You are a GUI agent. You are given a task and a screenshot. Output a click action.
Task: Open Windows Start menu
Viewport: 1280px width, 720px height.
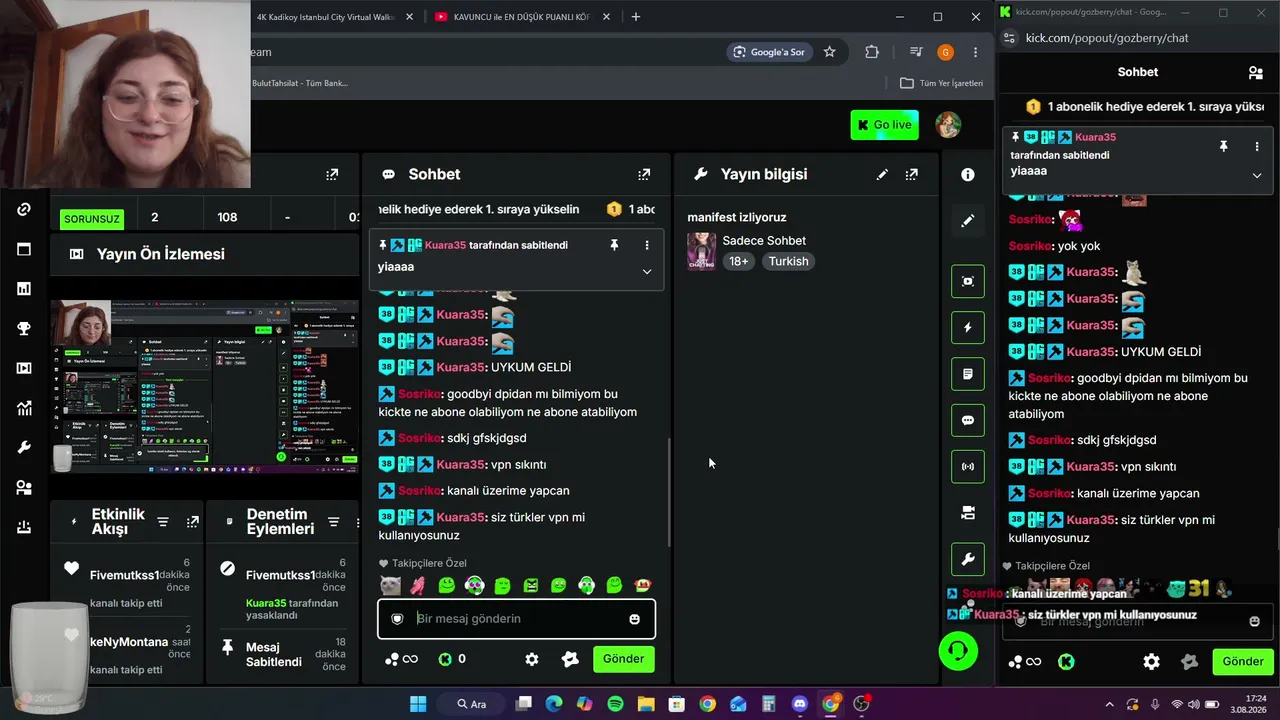point(418,704)
